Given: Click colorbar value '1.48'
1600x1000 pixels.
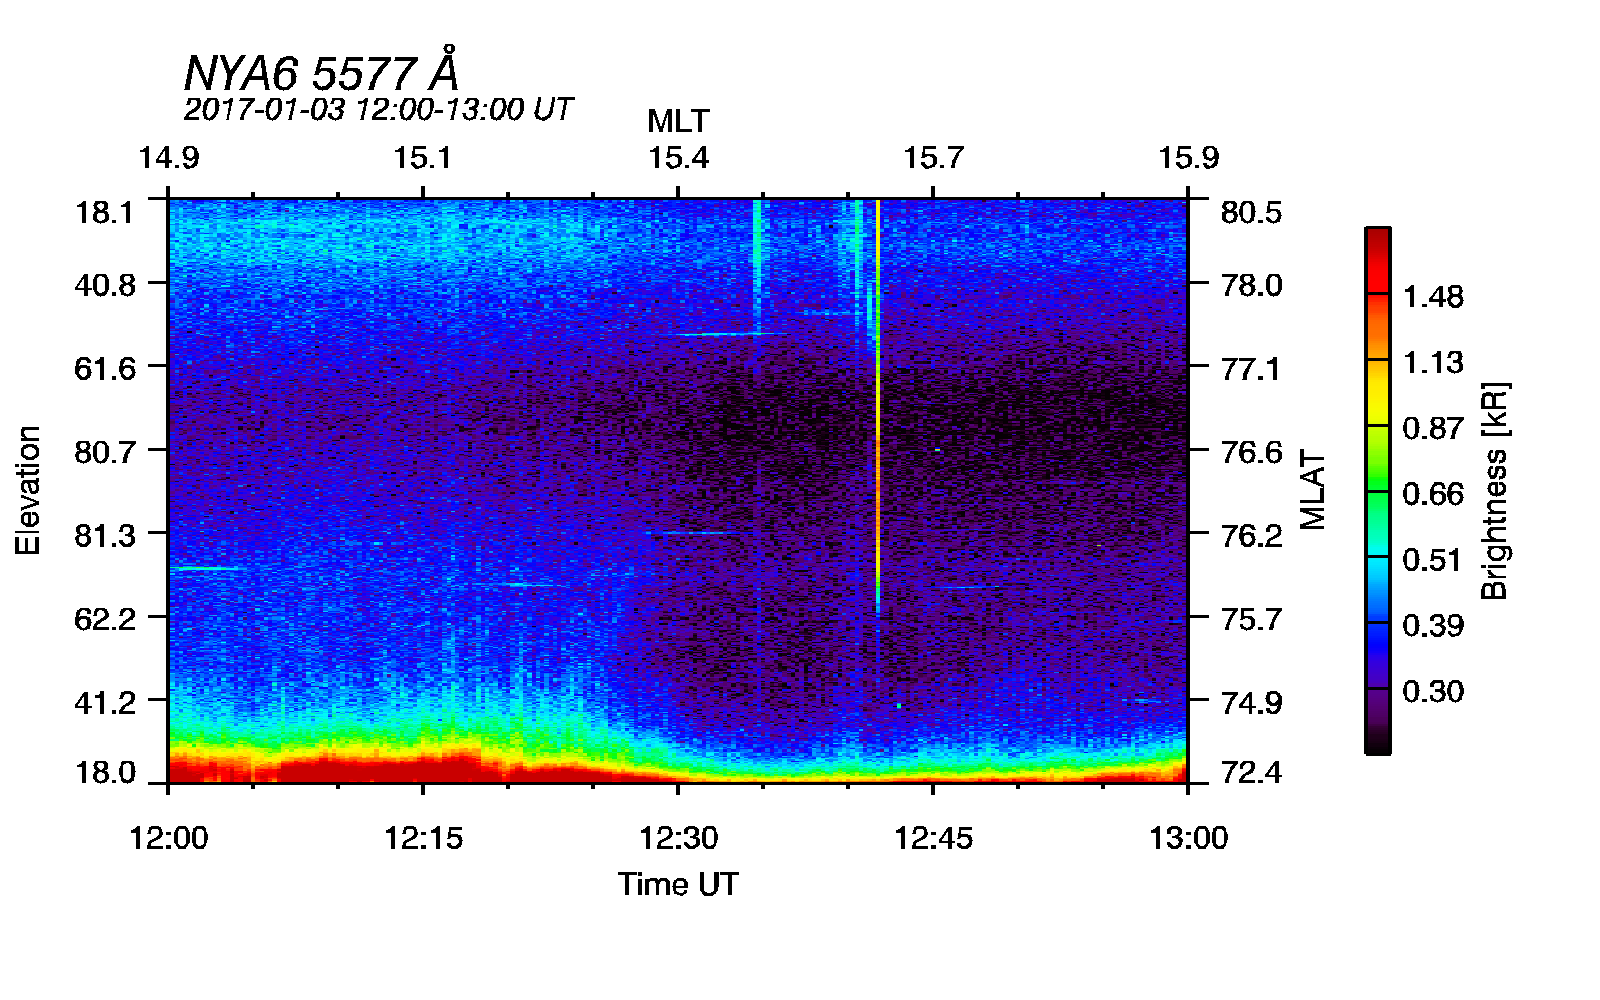Looking at the screenshot, I should 1433,297.
